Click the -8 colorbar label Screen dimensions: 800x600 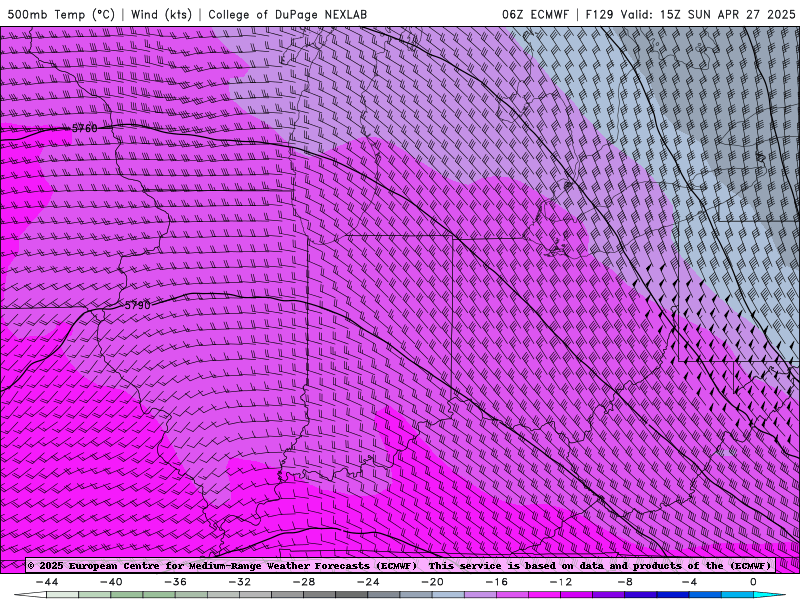[625, 582]
